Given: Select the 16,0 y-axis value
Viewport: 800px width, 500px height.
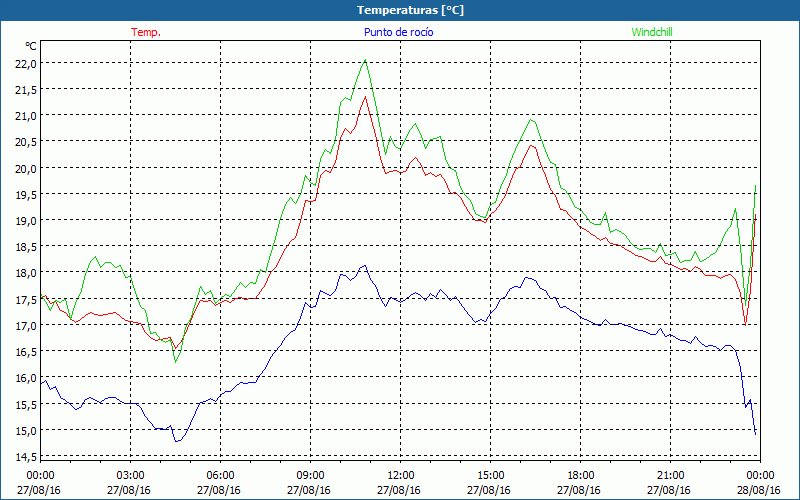Looking at the screenshot, I should 26,378.
